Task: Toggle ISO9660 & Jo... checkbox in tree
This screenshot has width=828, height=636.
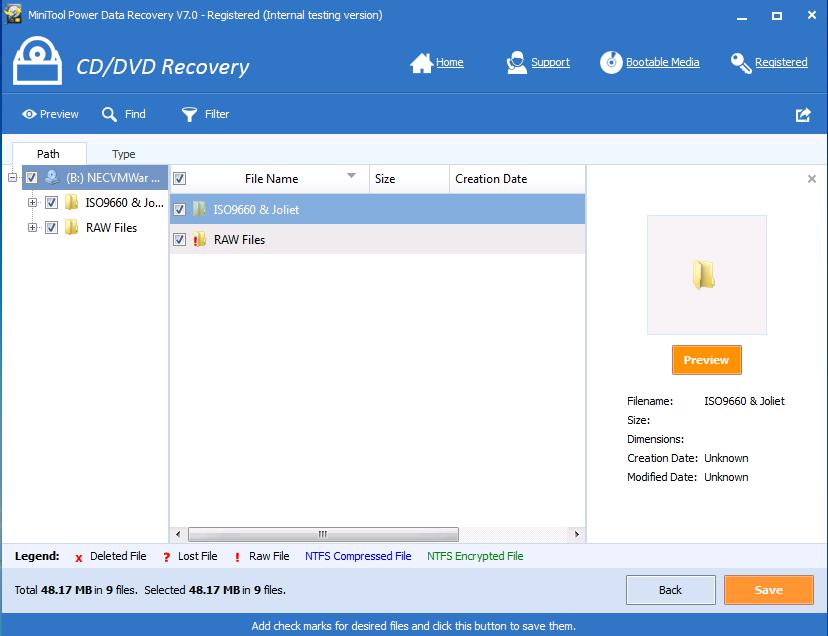Action: click(x=51, y=202)
